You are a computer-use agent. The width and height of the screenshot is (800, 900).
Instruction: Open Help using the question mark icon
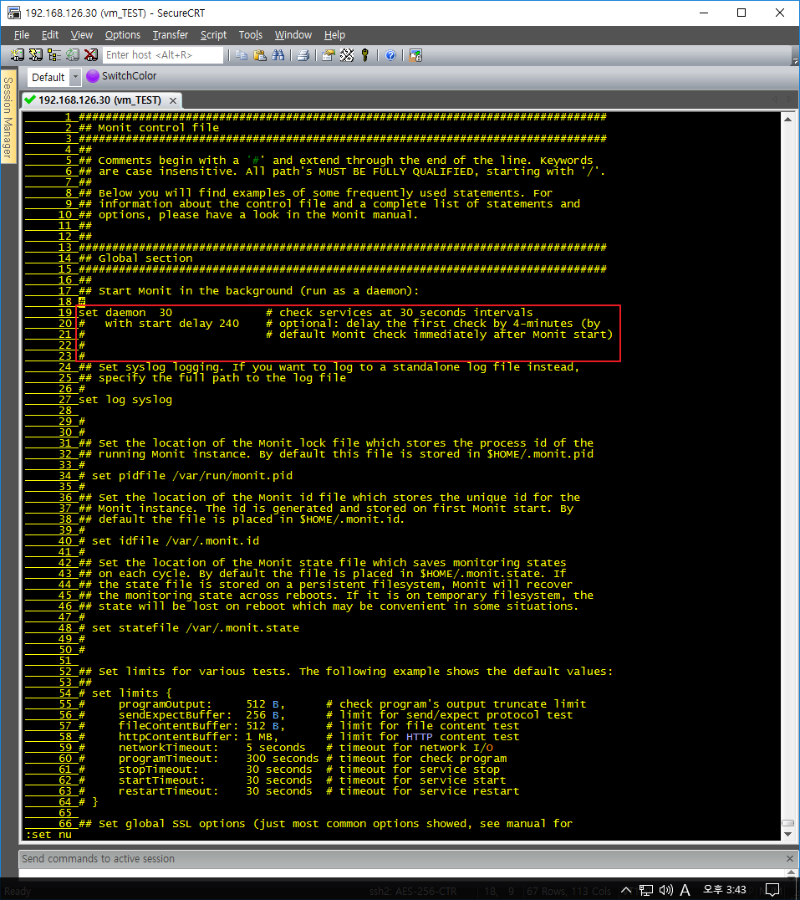[x=390, y=55]
